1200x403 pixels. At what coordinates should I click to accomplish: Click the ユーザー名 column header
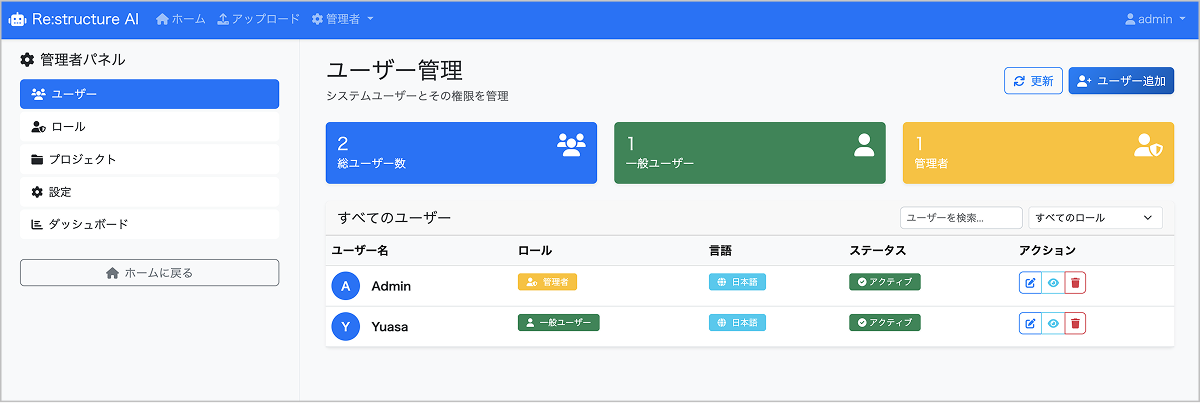pyautogui.click(x=360, y=250)
